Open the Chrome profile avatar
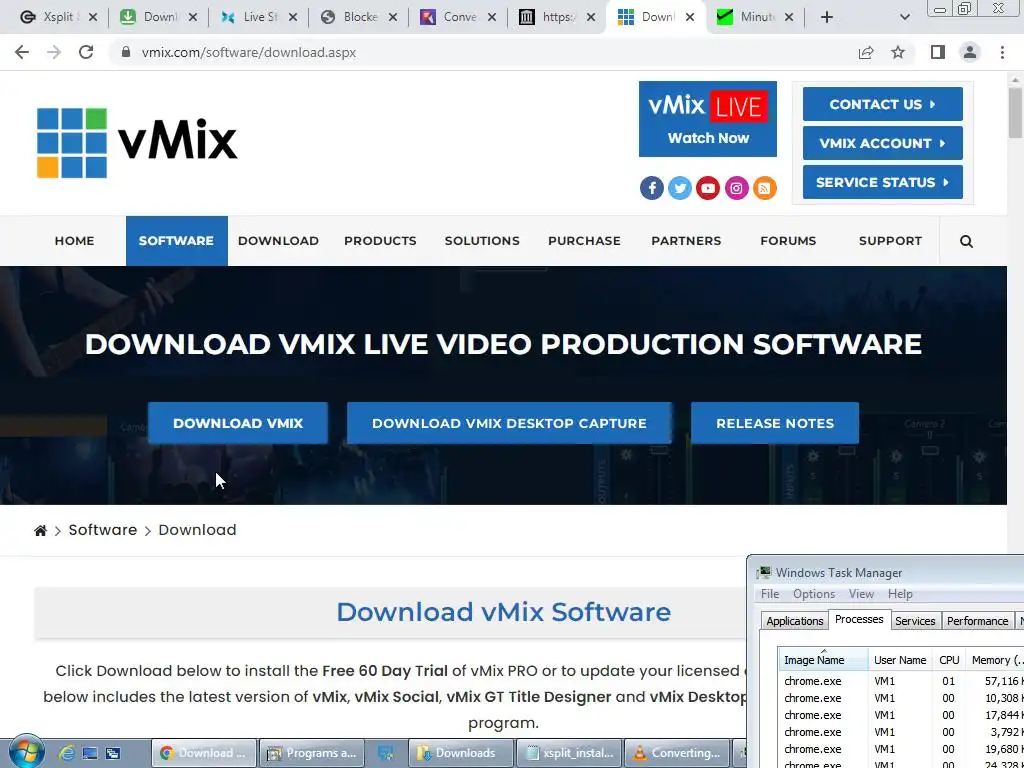1024x768 pixels. coord(970,52)
